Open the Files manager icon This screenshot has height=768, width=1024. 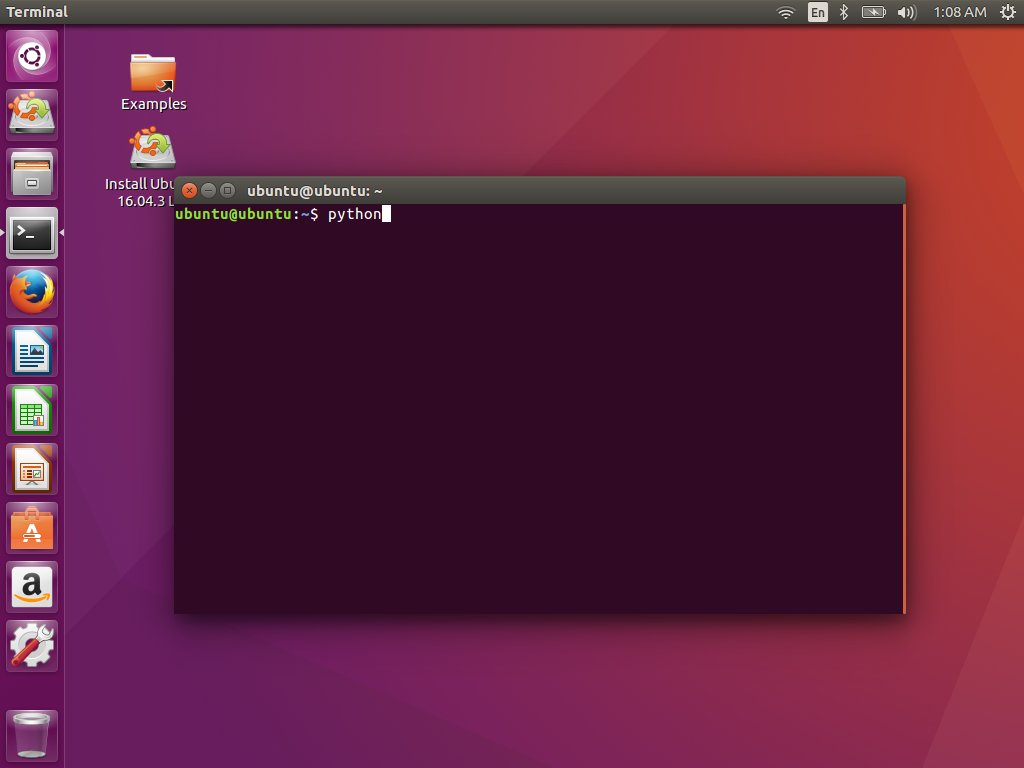tap(31, 173)
